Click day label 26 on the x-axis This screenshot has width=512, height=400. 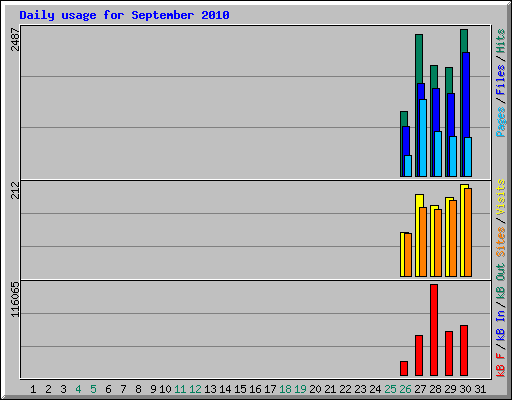tap(405, 389)
